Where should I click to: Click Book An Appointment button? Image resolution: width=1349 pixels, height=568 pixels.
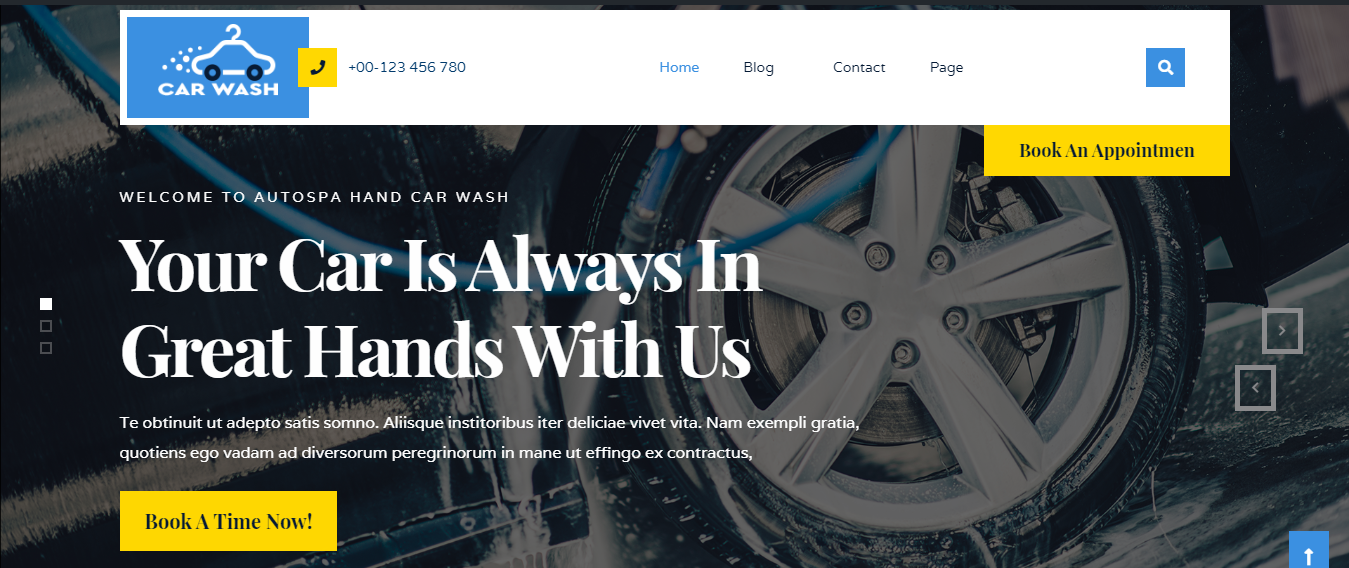(x=1107, y=151)
